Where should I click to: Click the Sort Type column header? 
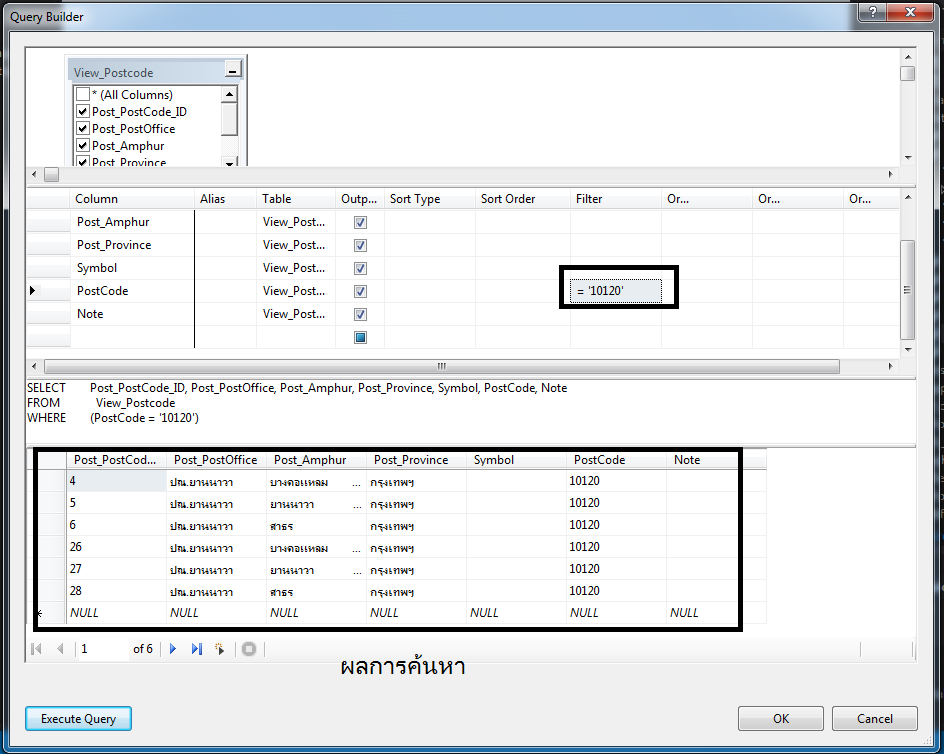click(415, 199)
